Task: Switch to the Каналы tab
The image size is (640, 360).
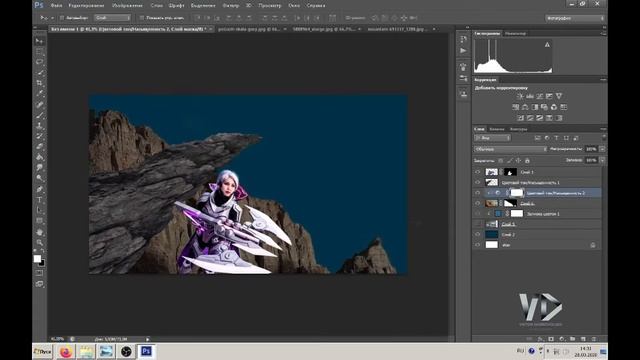Action: pyautogui.click(x=497, y=129)
